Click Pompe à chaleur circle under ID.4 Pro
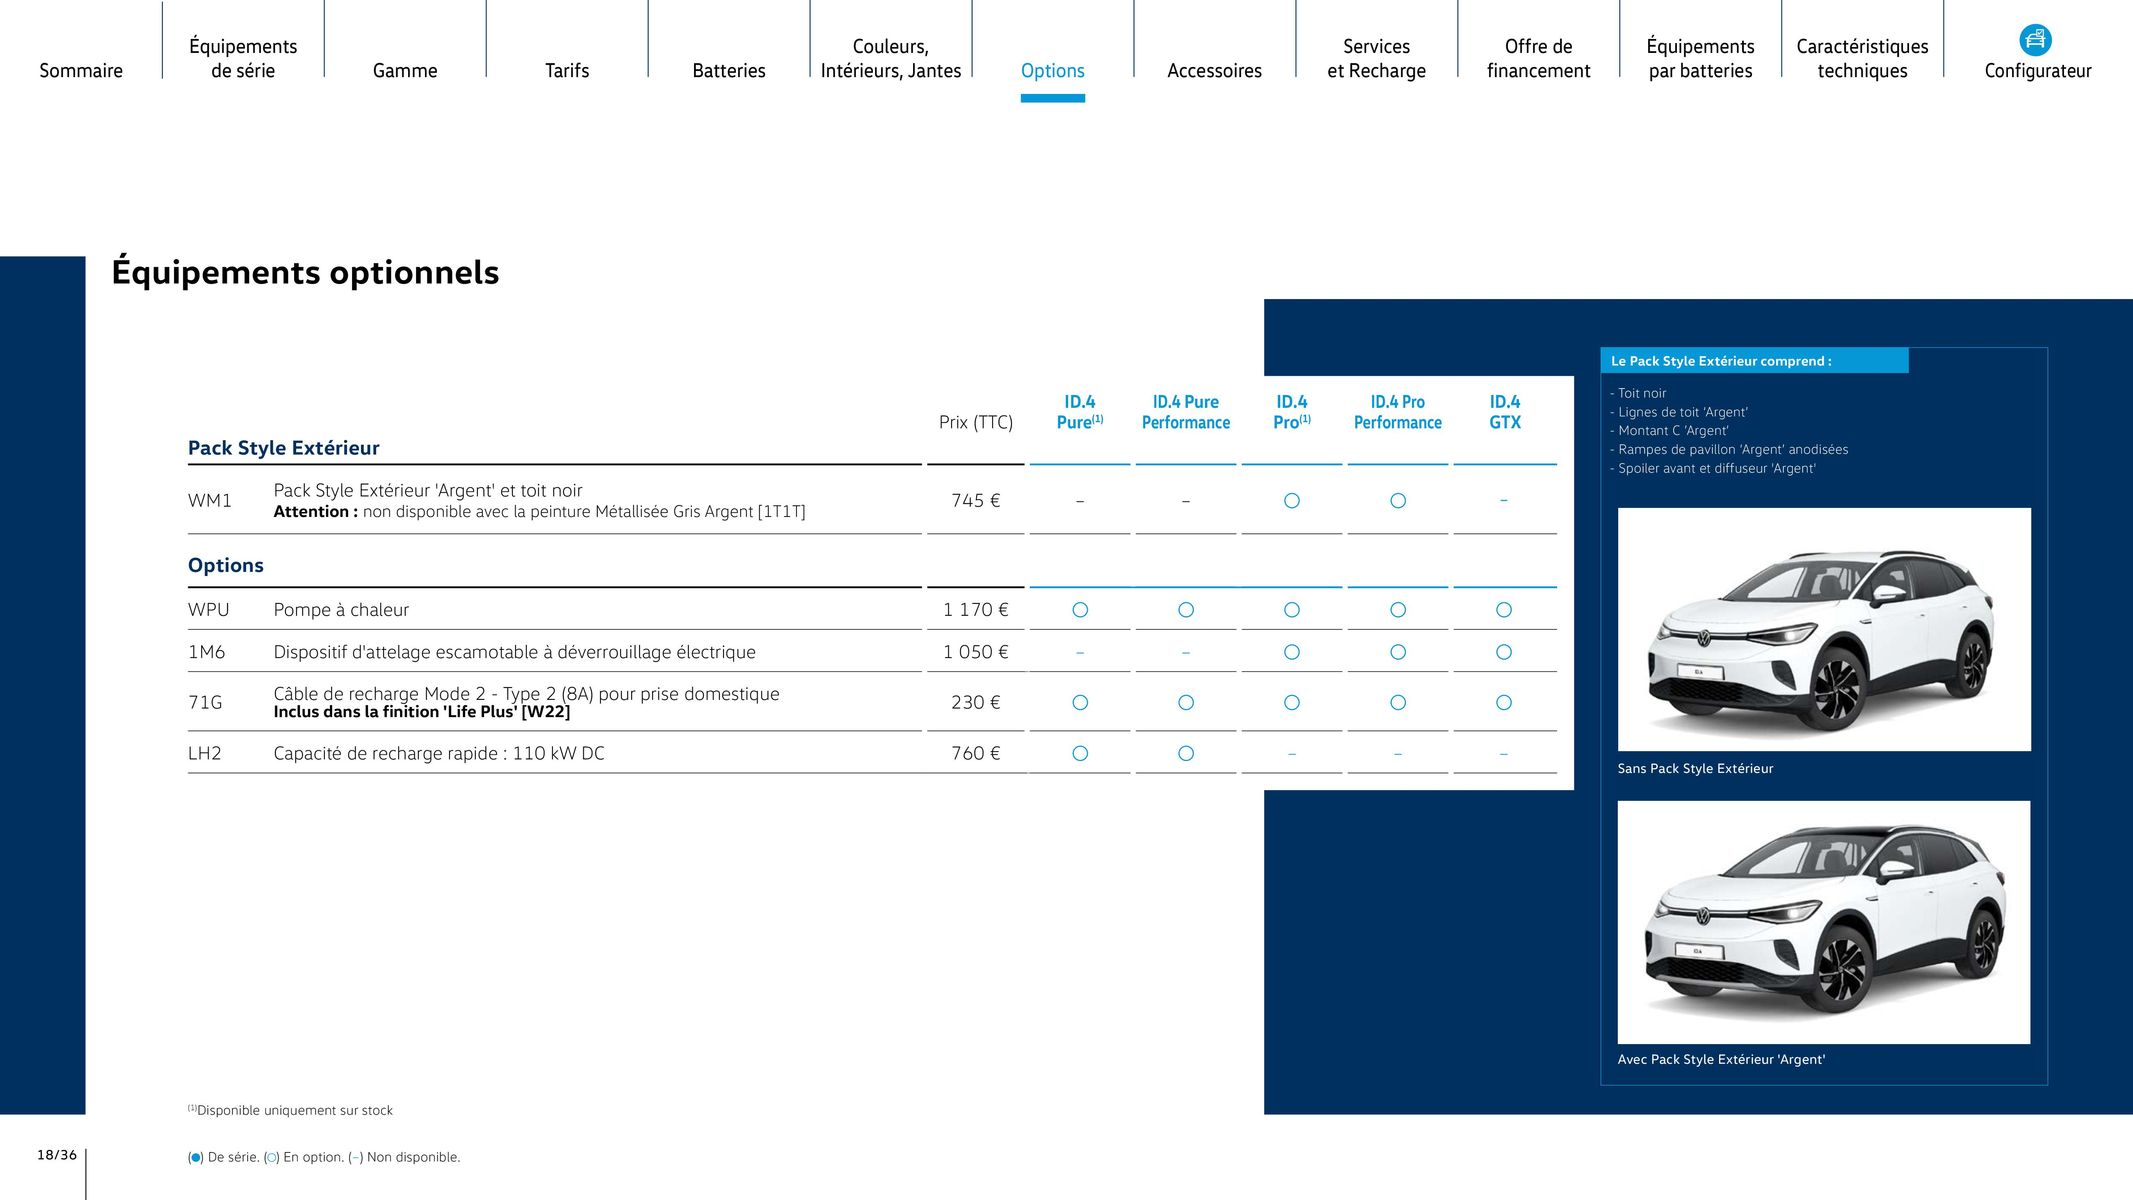Image resolution: width=2133 pixels, height=1200 pixels. tap(1292, 610)
